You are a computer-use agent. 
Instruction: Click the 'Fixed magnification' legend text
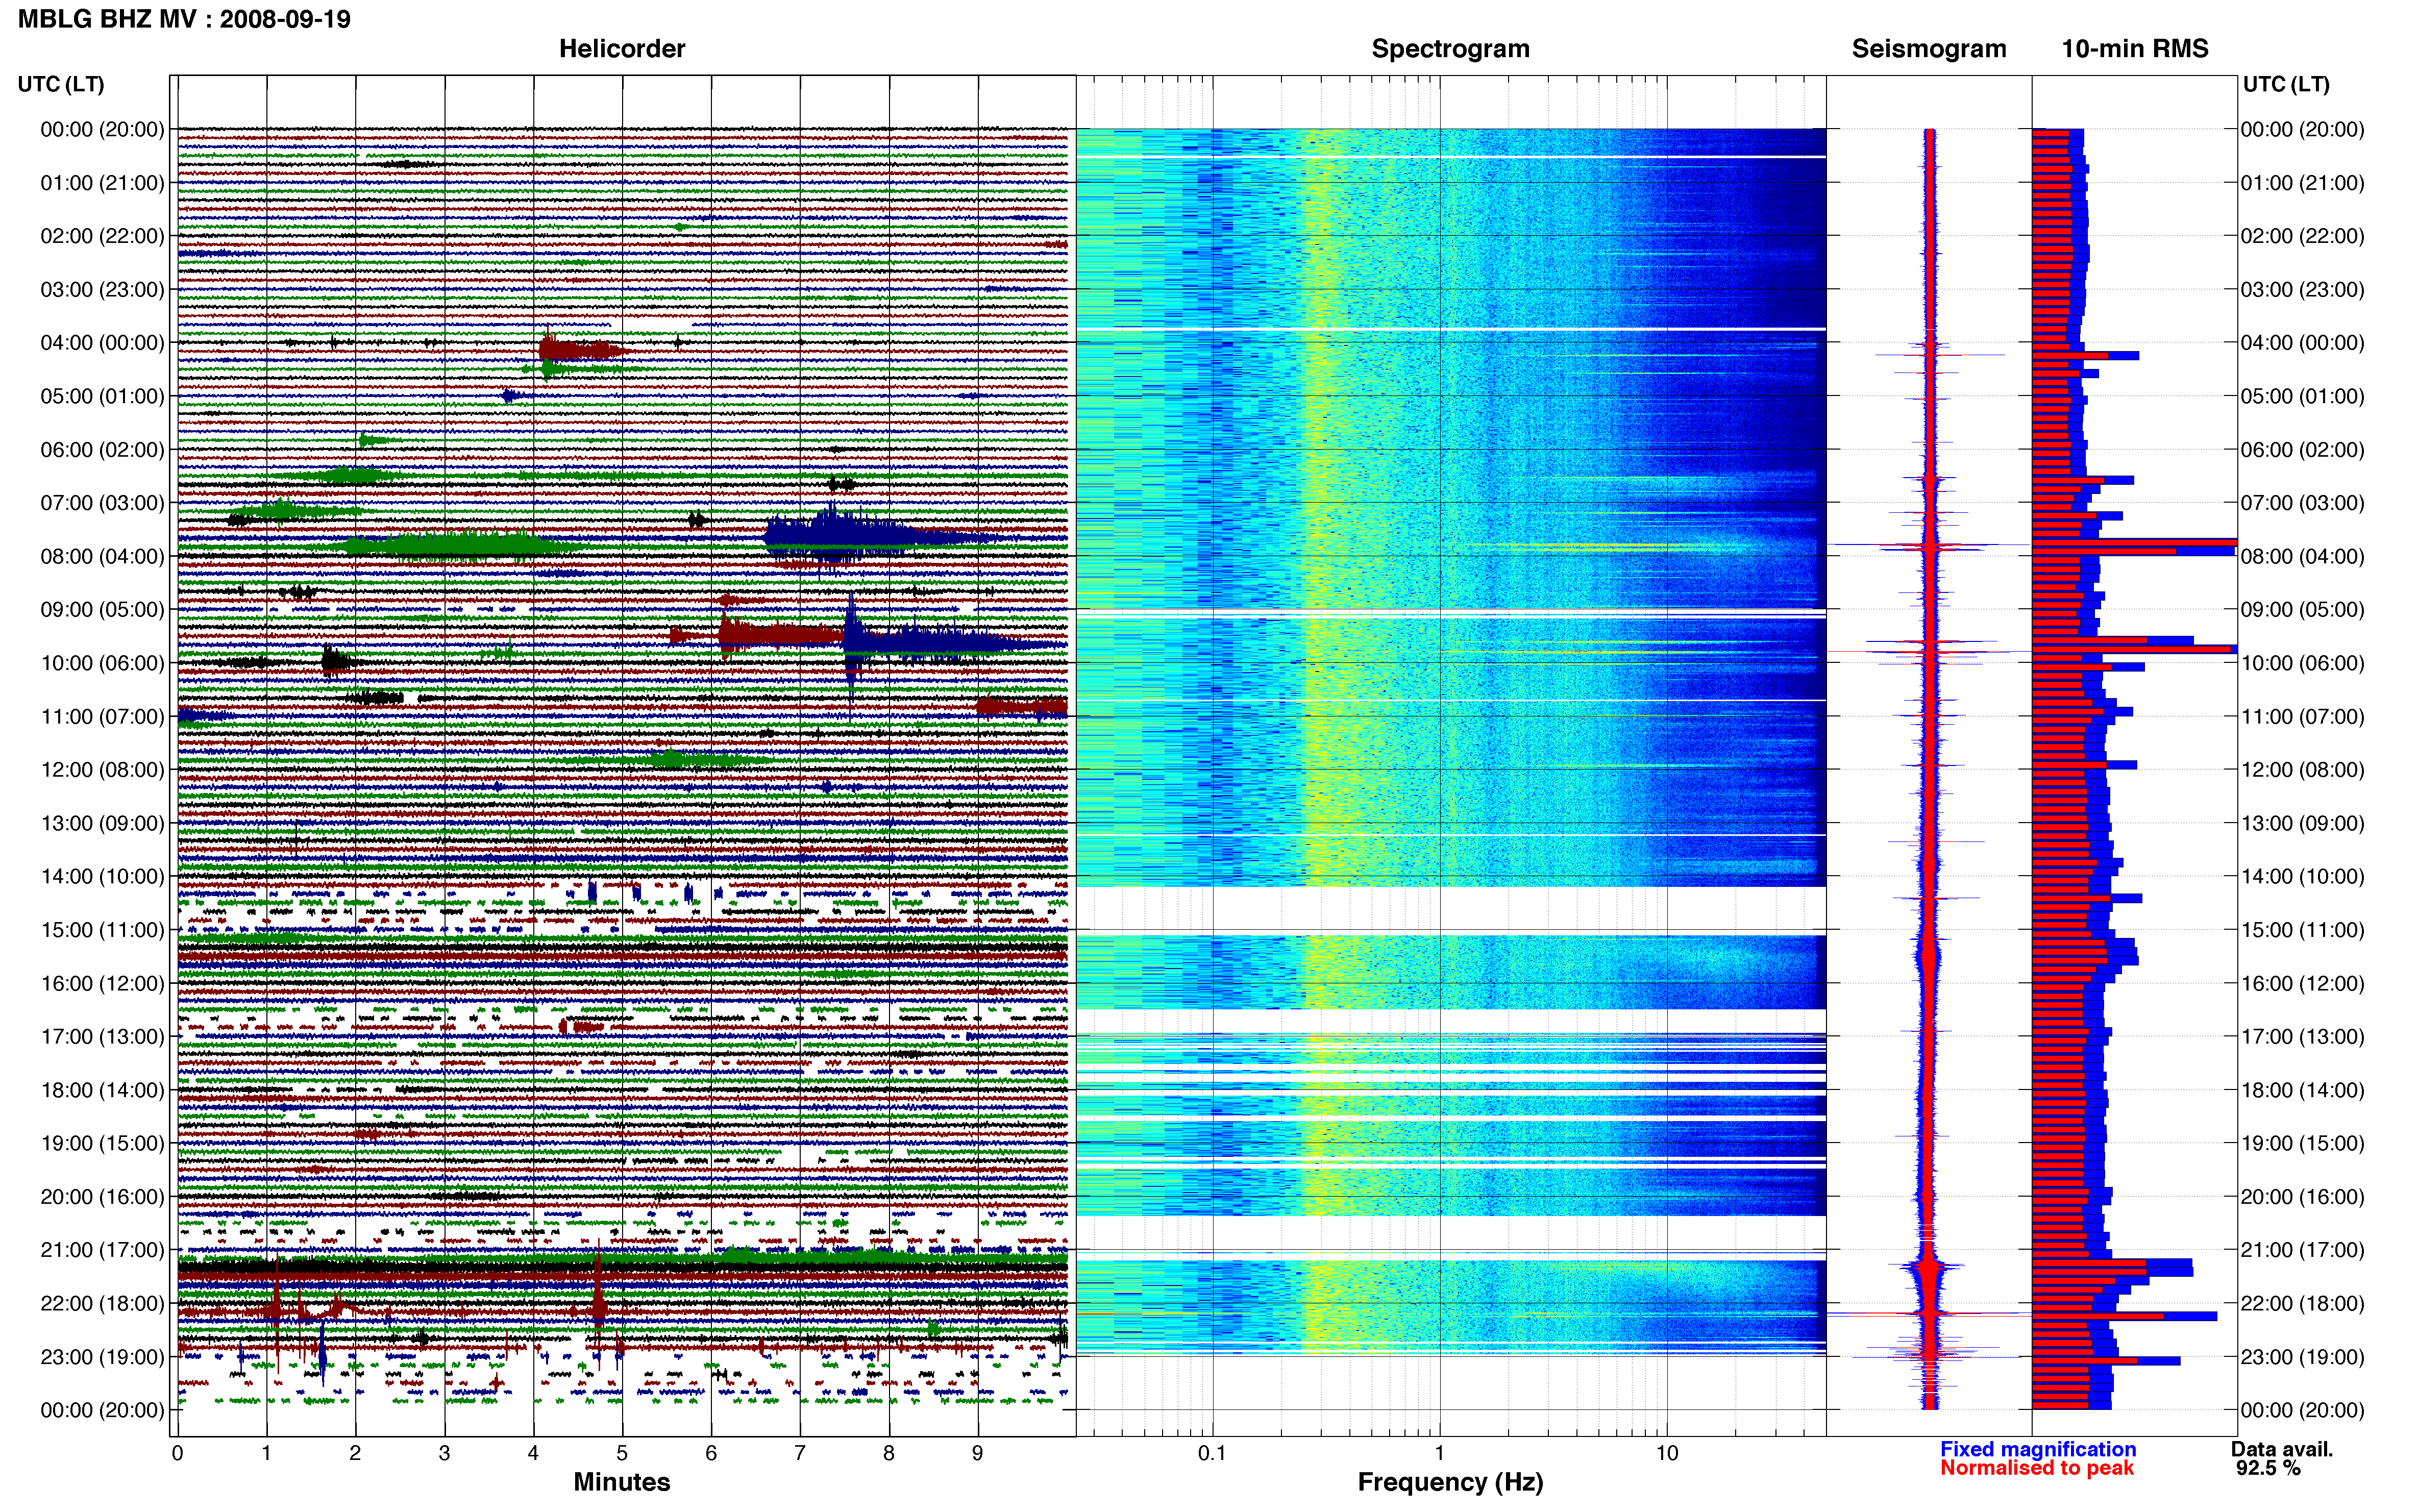tap(2038, 1449)
